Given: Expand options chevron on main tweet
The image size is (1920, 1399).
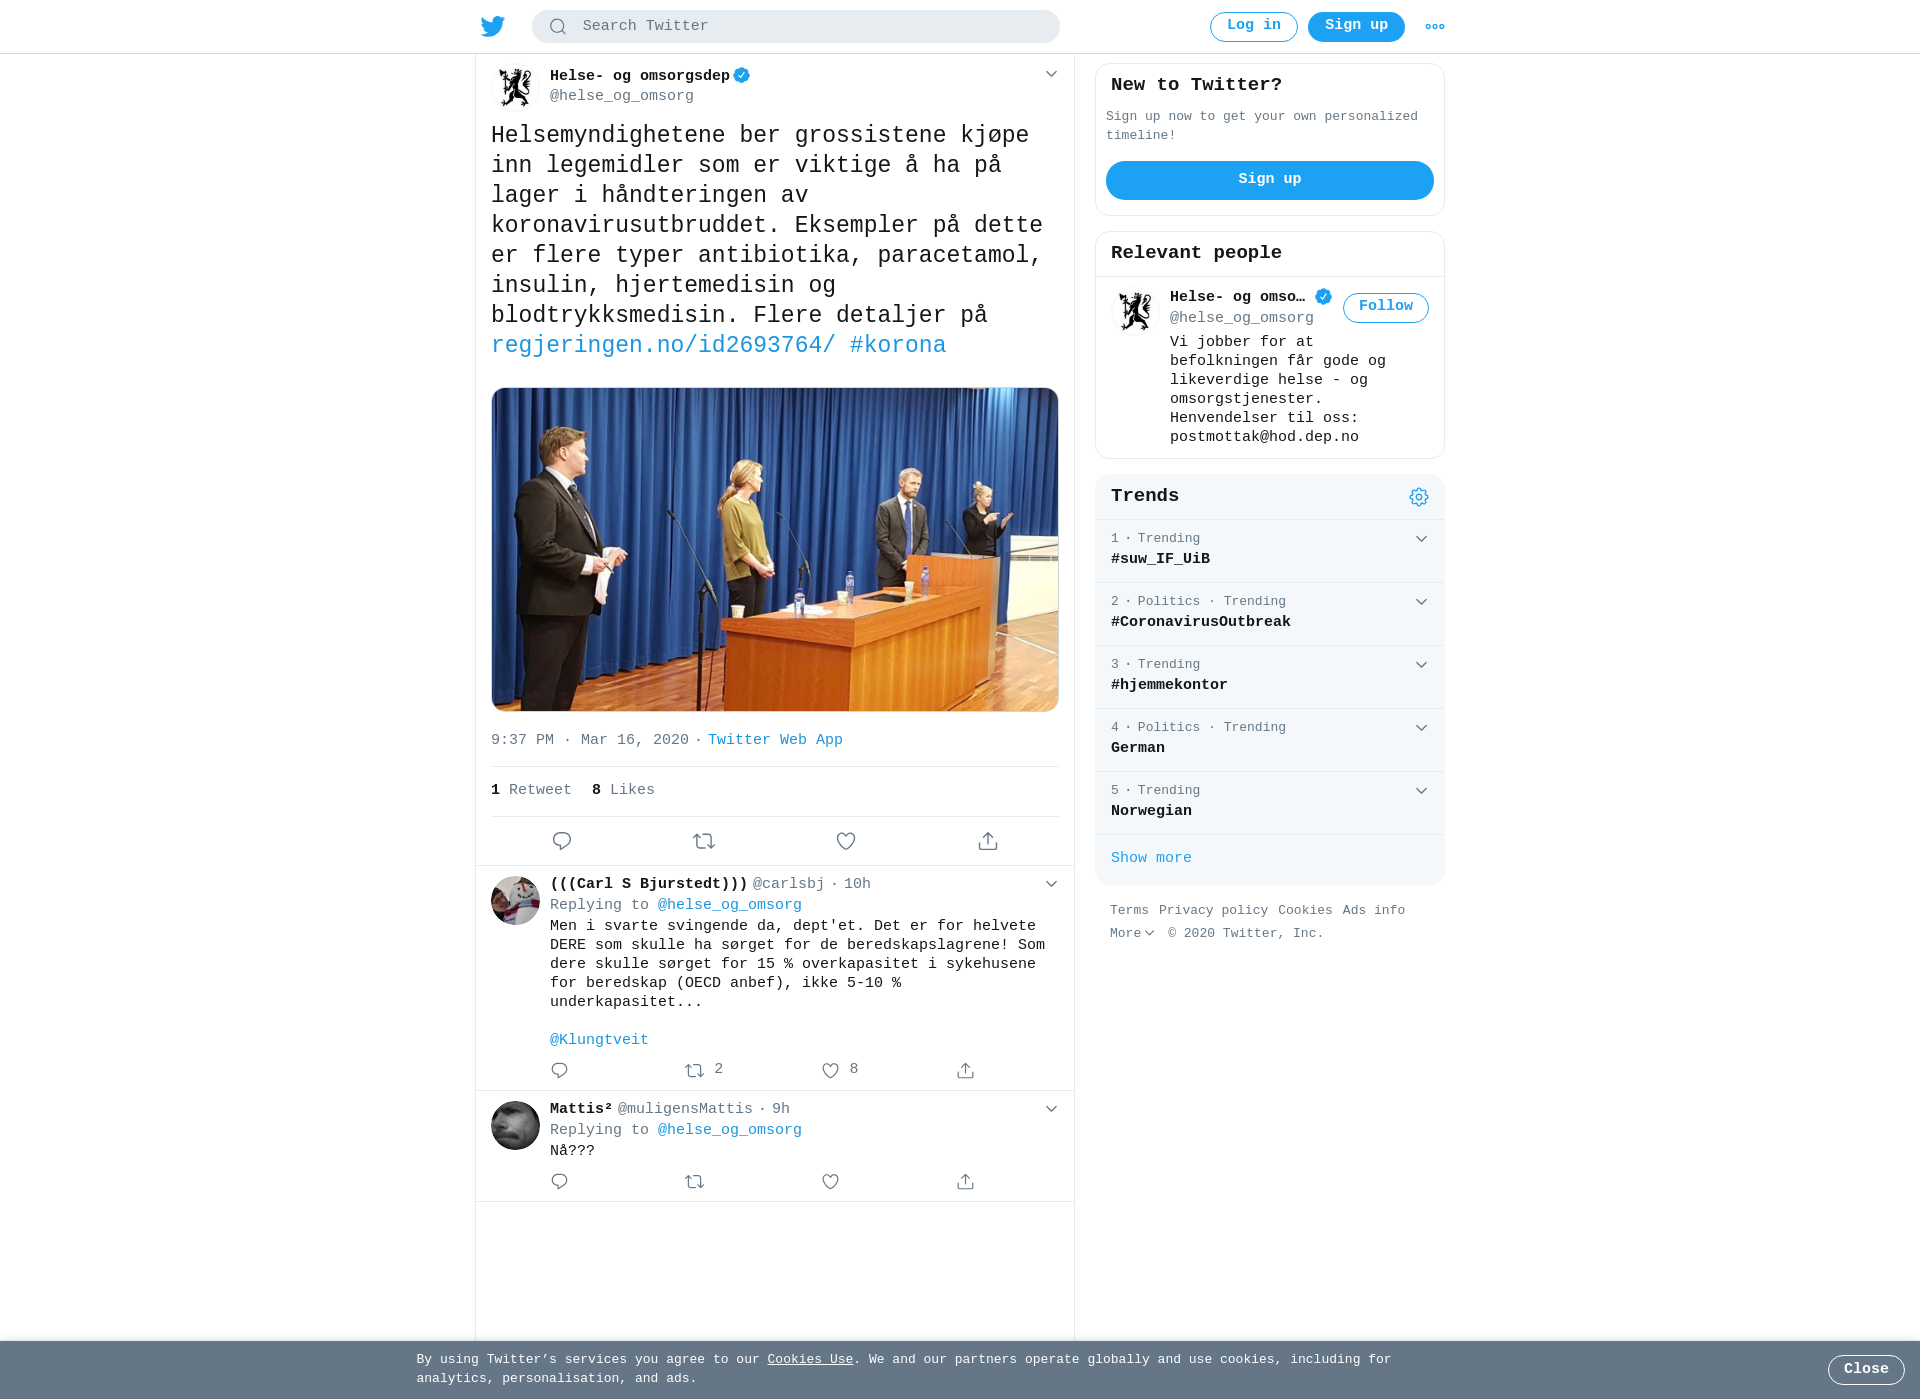Looking at the screenshot, I should [x=1051, y=74].
